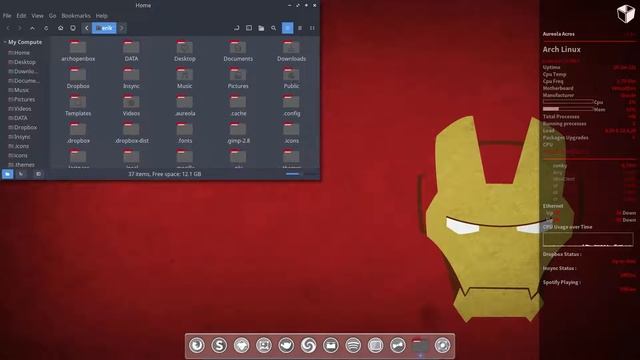Reload the current folder view

coord(46,28)
